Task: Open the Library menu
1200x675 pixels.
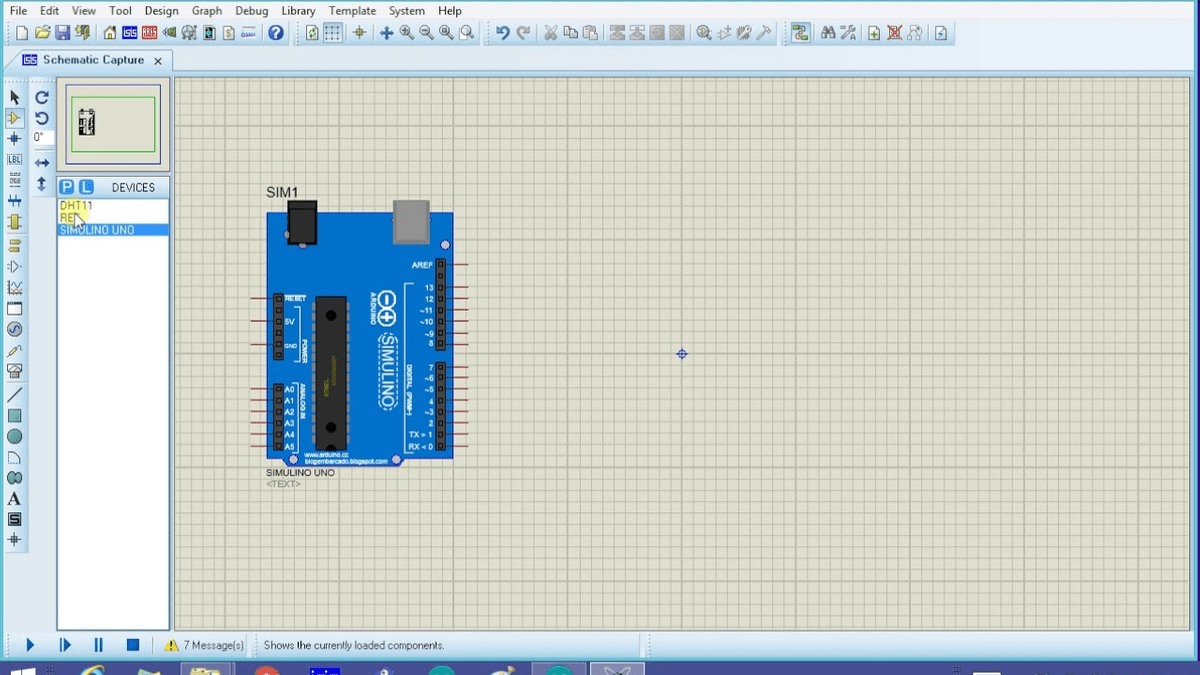Action: tap(298, 10)
